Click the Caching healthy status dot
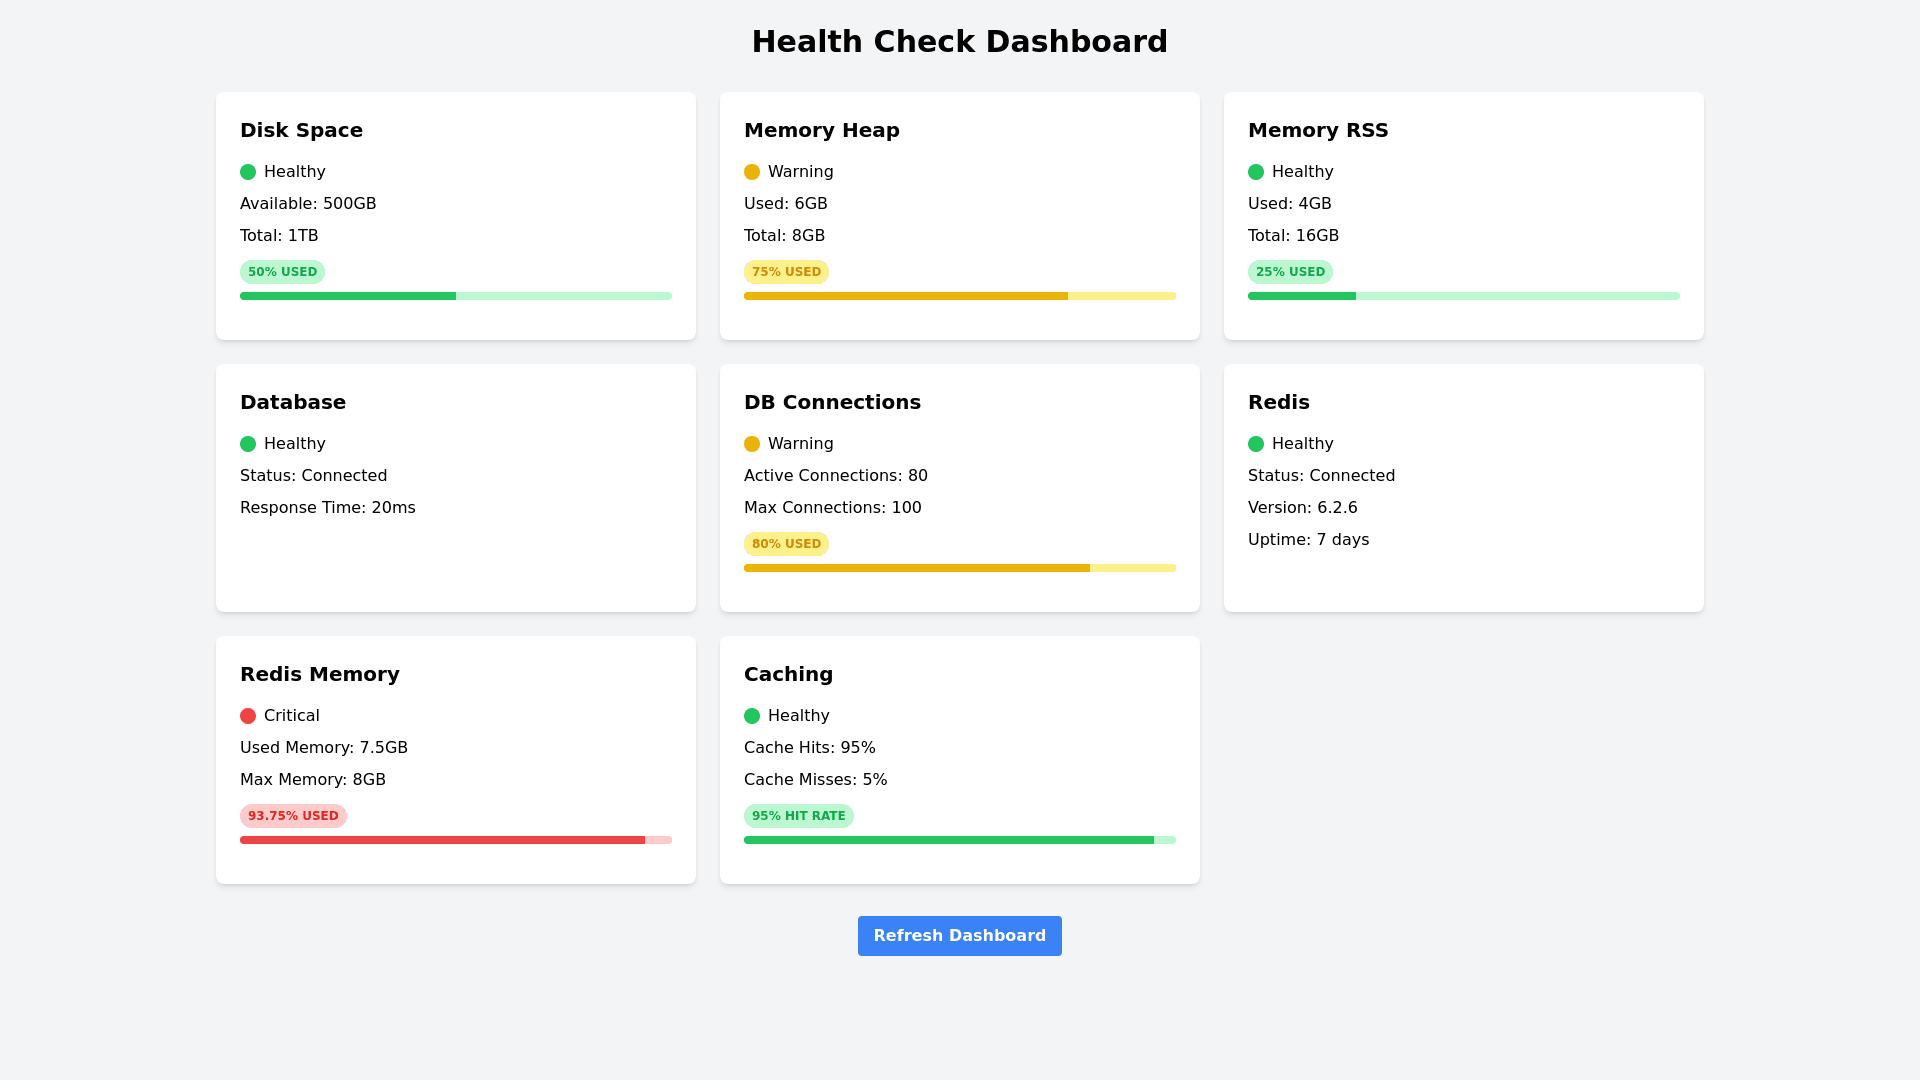 752,716
